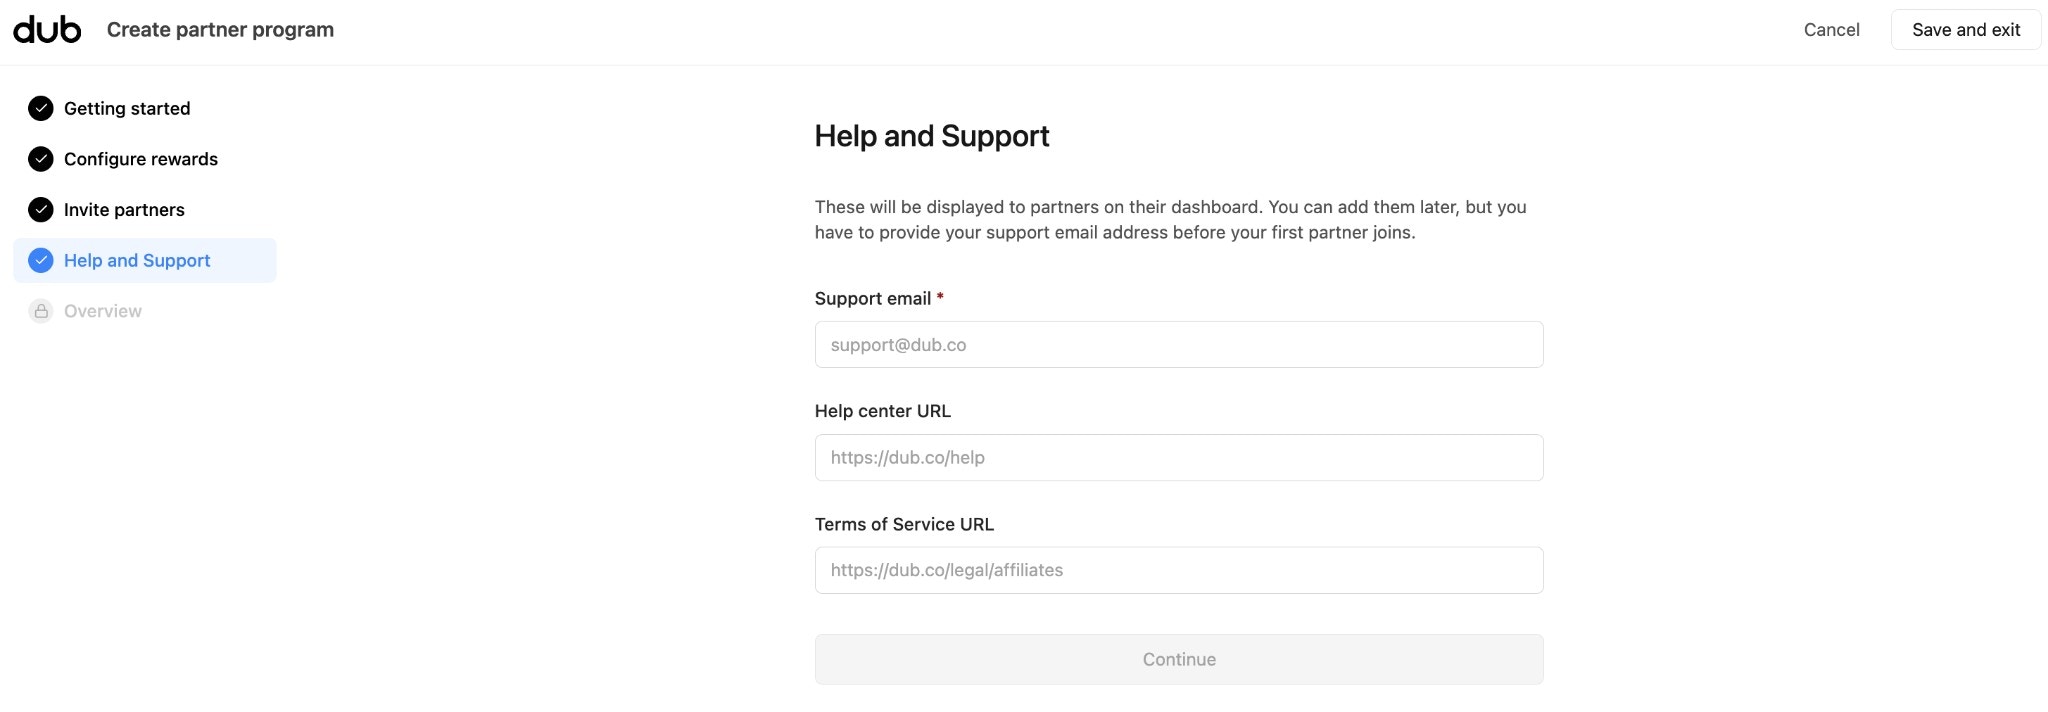2048x712 pixels.
Task: Click the Continue button
Action: pyautogui.click(x=1178, y=659)
